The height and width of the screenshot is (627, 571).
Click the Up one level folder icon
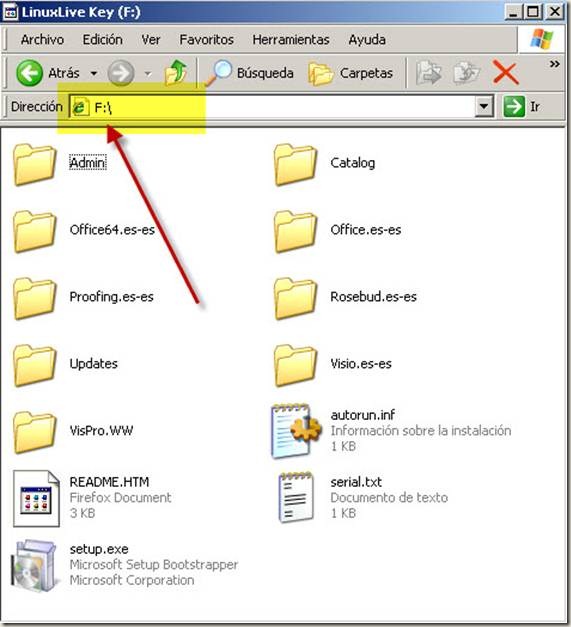(176, 72)
